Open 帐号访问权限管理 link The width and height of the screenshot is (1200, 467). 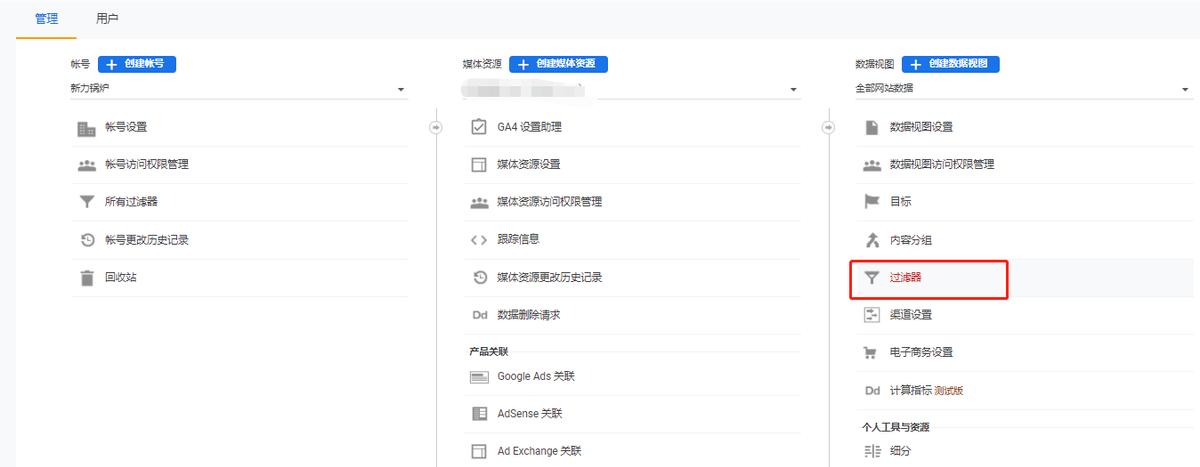click(146, 165)
